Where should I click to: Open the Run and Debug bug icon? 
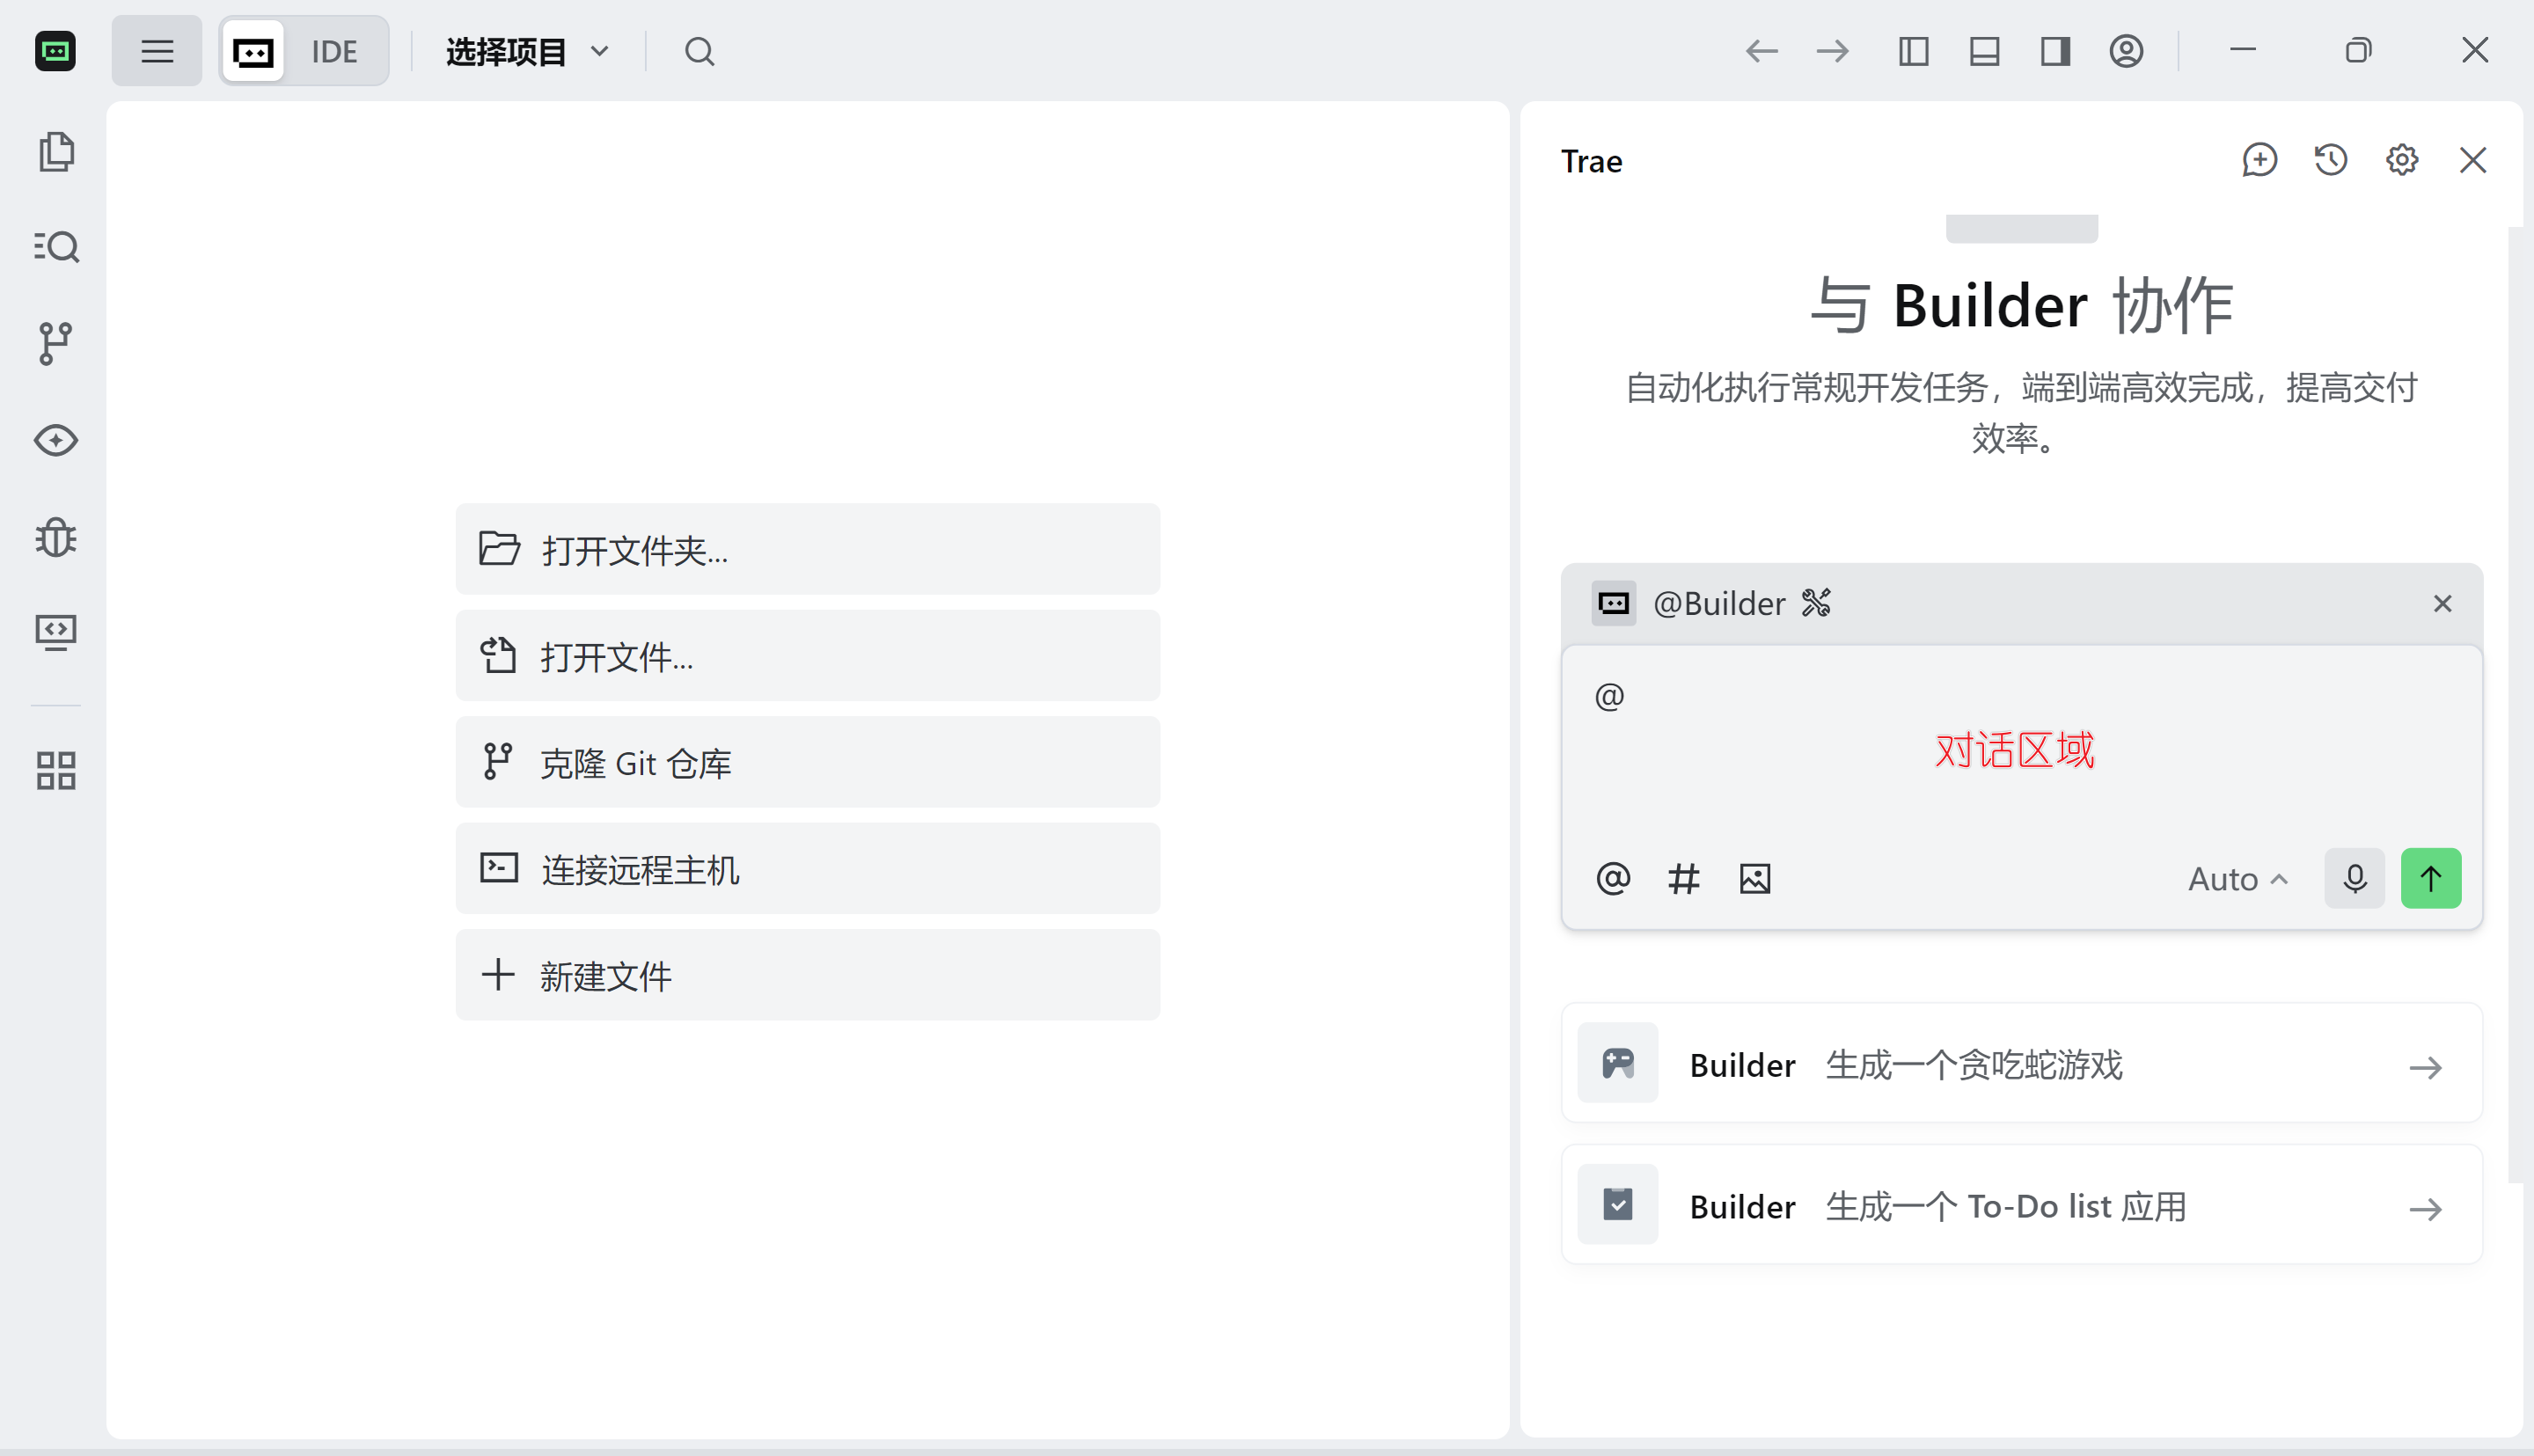coord(56,537)
